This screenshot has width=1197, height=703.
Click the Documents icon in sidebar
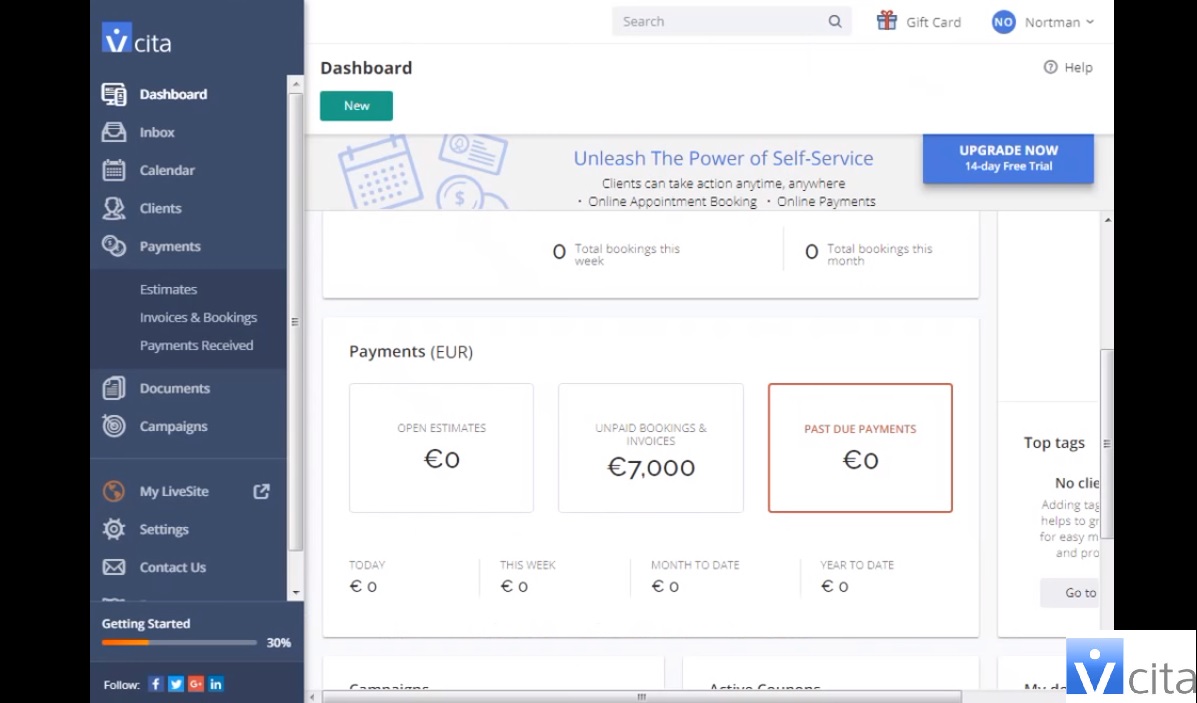click(114, 388)
